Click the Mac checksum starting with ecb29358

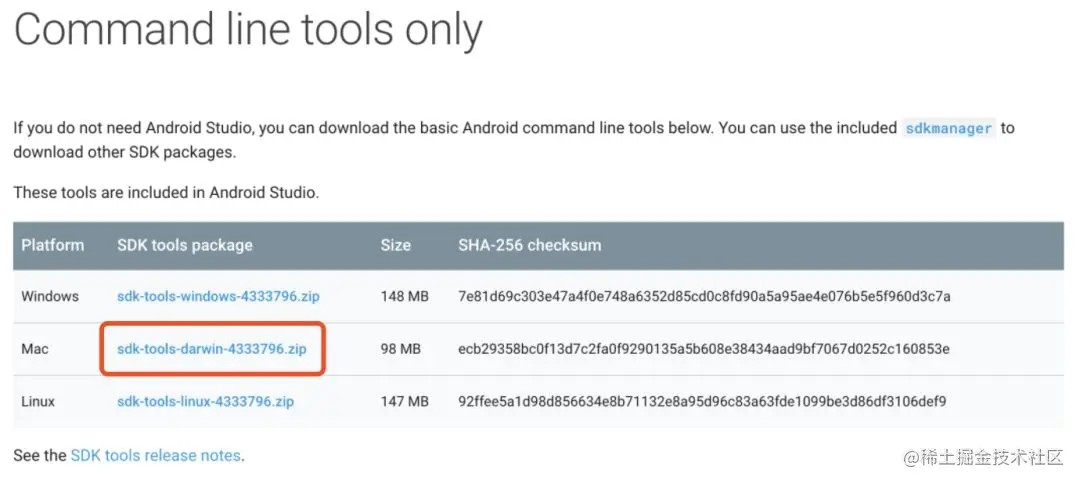coord(704,349)
